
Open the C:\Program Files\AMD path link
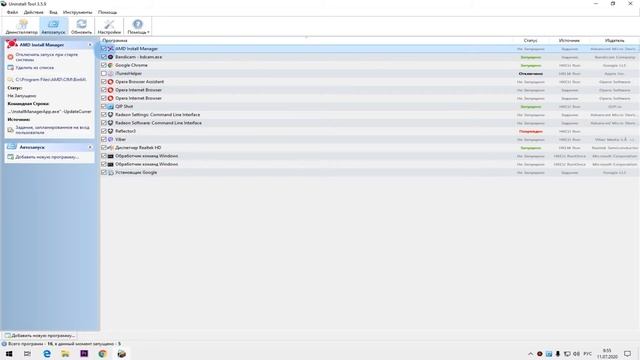51,80
